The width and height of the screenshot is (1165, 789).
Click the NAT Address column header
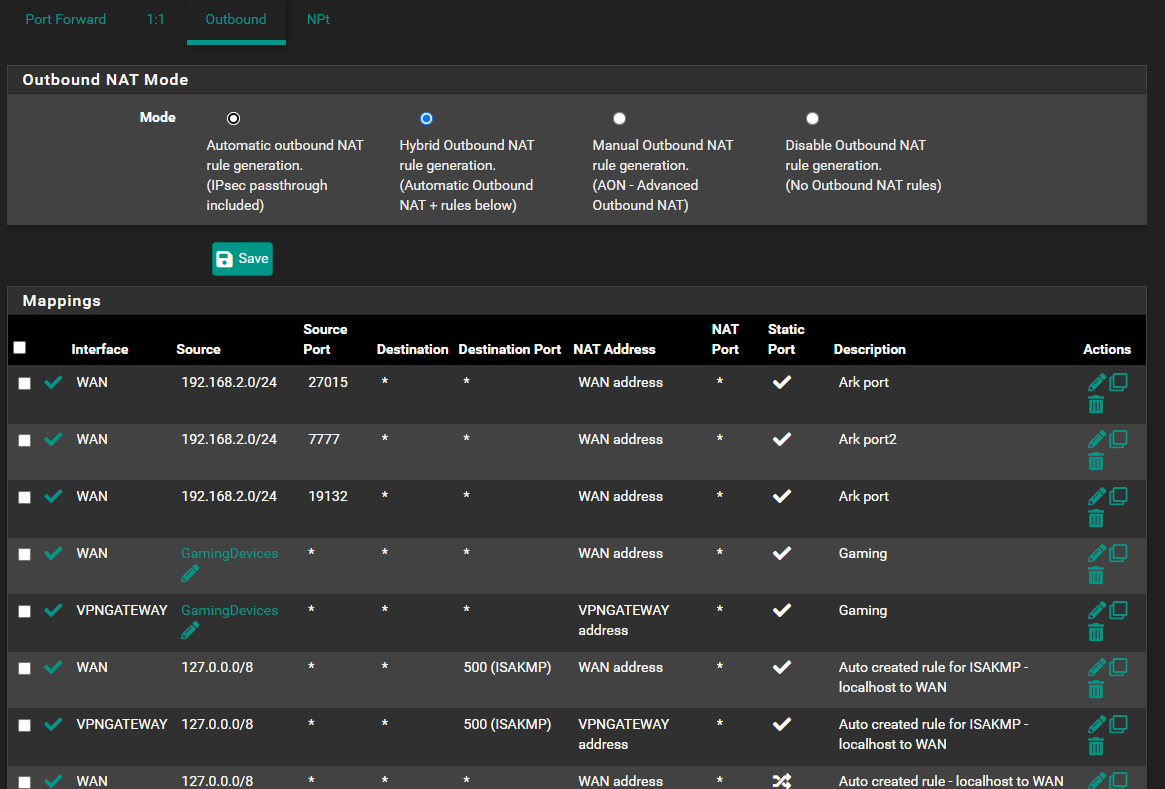614,349
